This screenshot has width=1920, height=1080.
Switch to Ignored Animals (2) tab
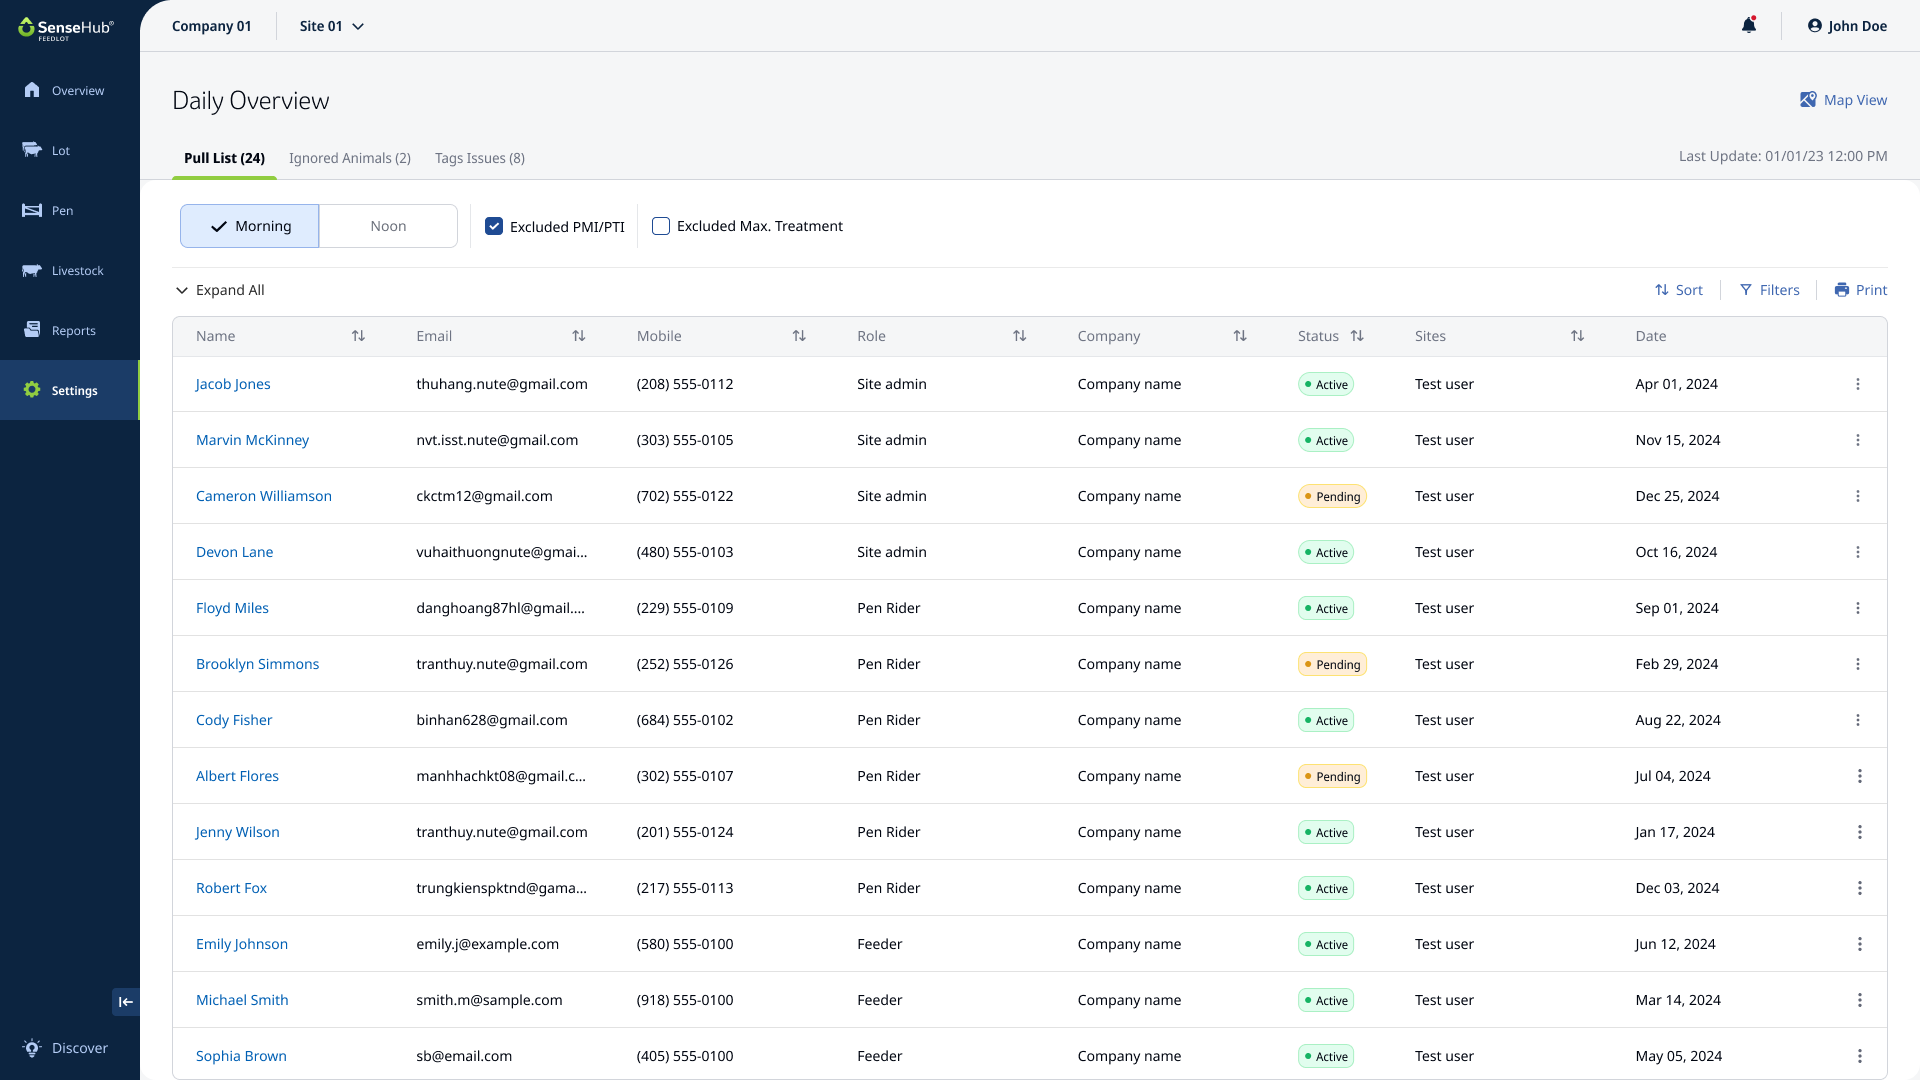coord(349,158)
